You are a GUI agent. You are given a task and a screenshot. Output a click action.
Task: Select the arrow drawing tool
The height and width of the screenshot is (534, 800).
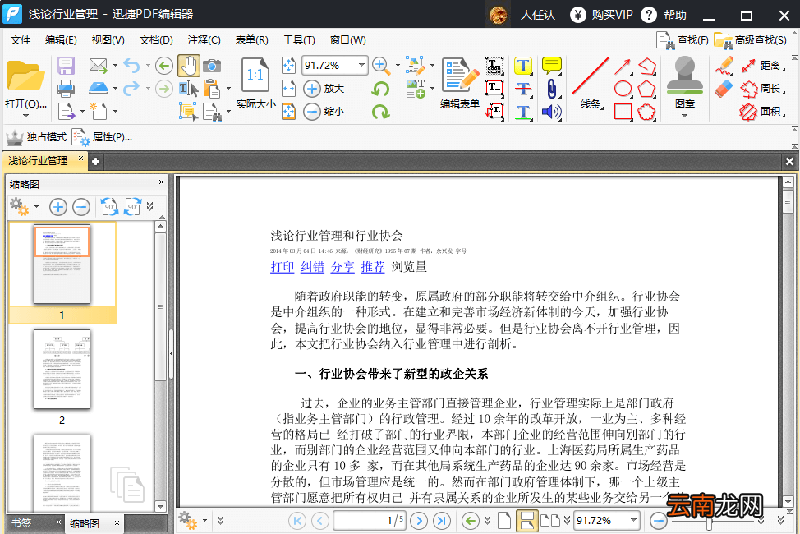click(622, 66)
